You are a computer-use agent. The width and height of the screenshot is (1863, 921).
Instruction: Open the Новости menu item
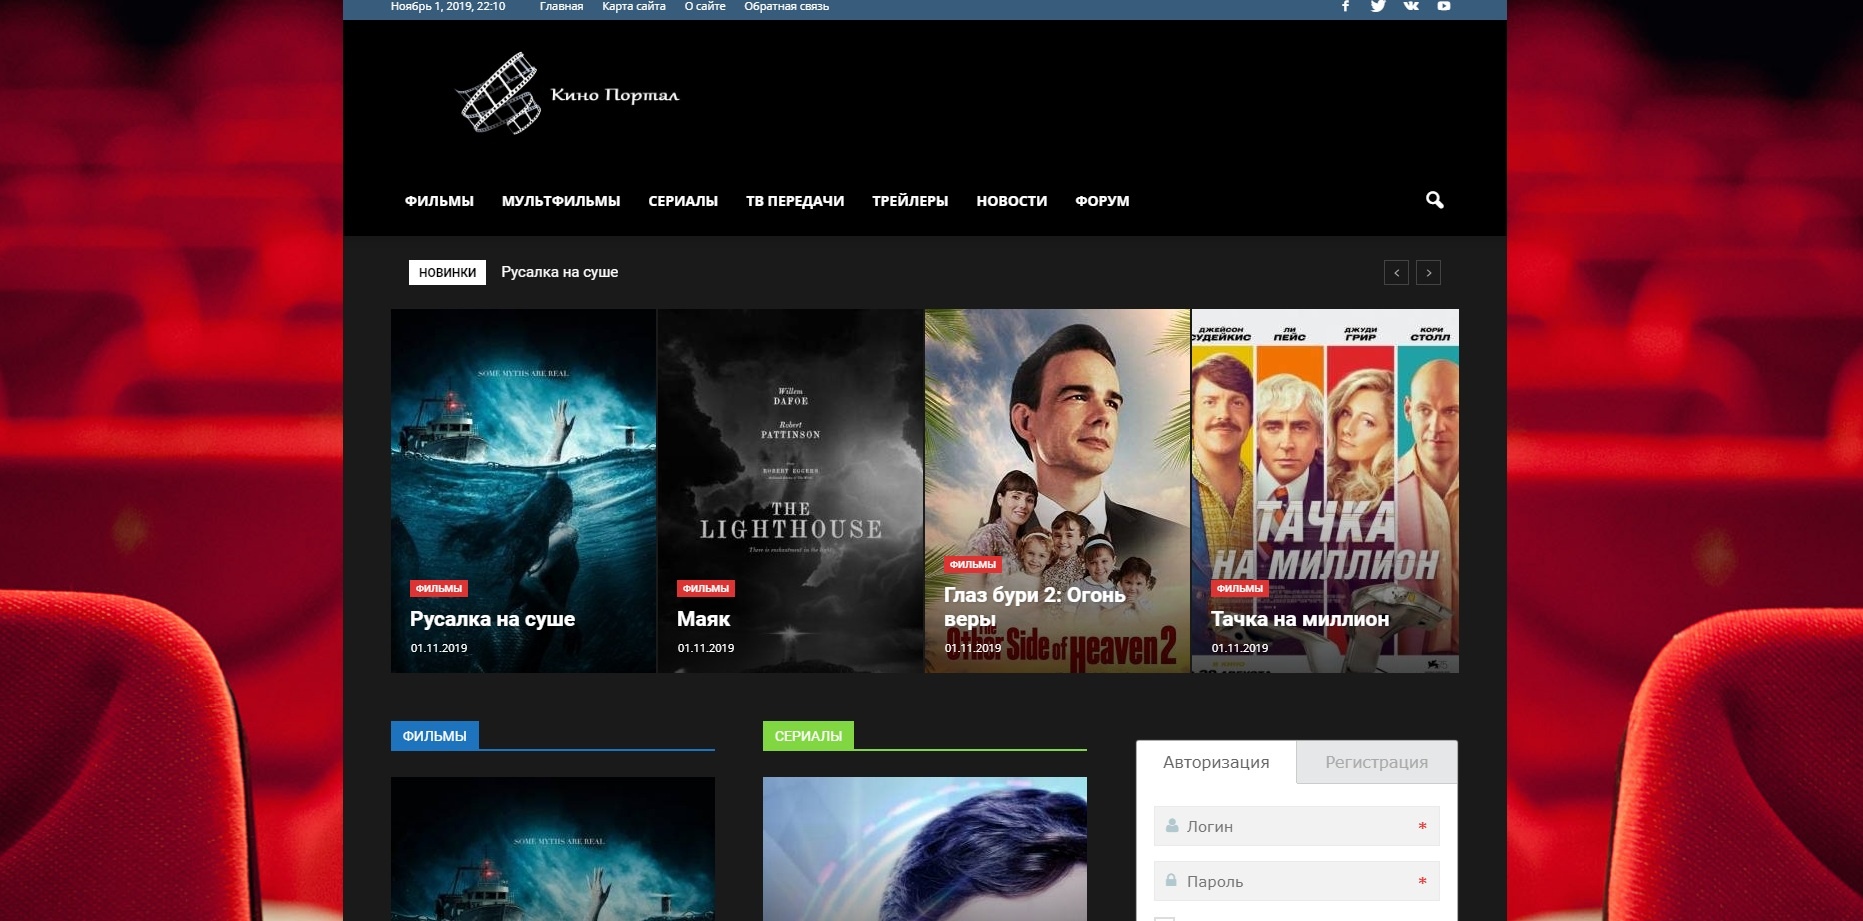pyautogui.click(x=1012, y=201)
